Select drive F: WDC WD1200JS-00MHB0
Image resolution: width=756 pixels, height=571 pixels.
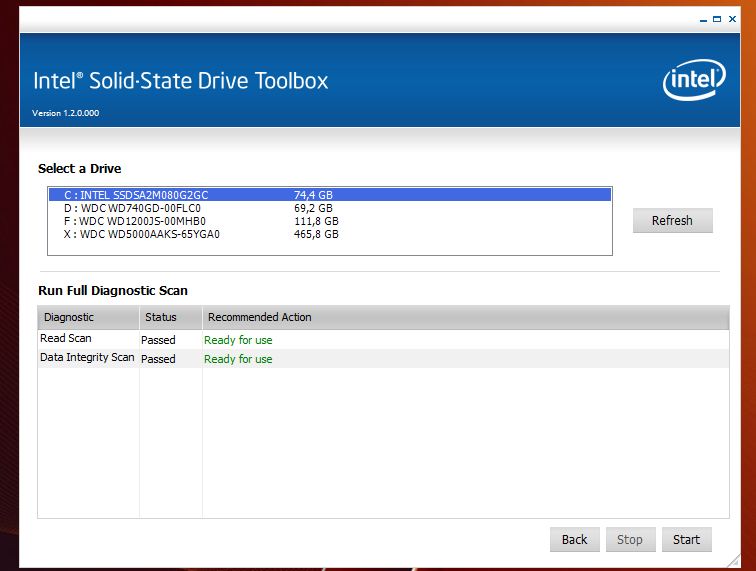click(x=330, y=221)
